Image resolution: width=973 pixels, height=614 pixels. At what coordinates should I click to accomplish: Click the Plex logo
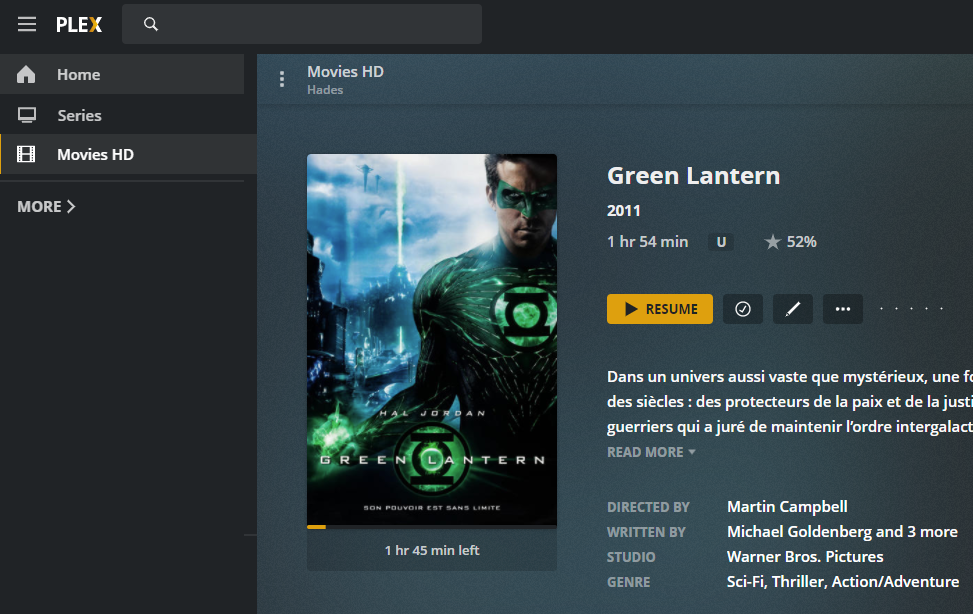[x=79, y=25]
